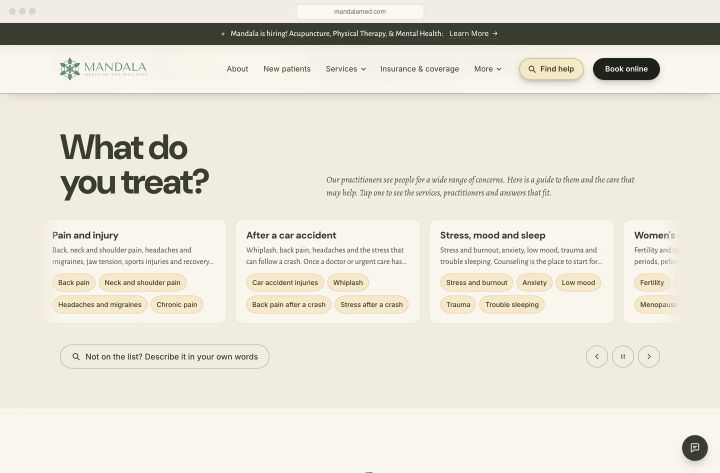Click the Mandala is hiring announcement text
720x473 pixels.
(337, 34)
